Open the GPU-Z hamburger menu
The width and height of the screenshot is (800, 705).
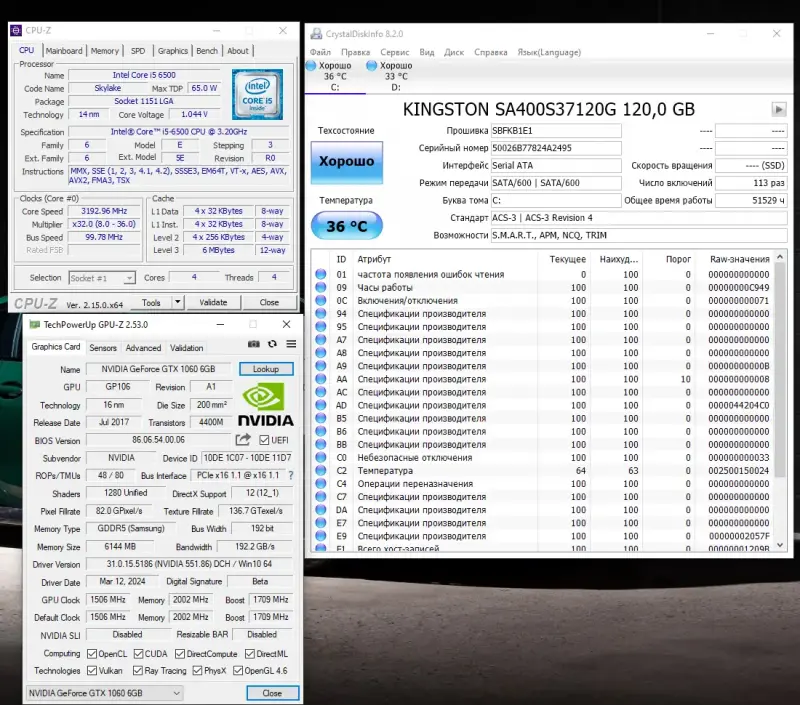click(x=291, y=344)
